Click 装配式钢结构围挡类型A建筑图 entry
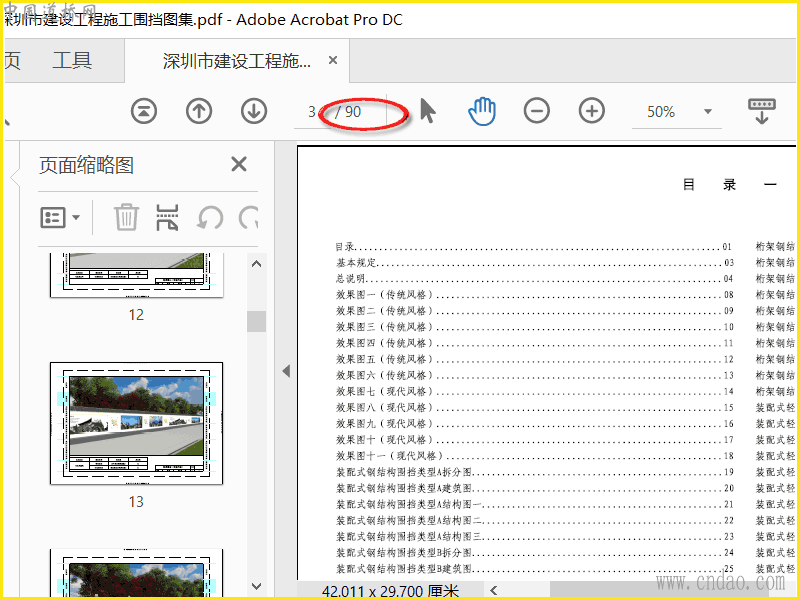 pyautogui.click(x=534, y=488)
